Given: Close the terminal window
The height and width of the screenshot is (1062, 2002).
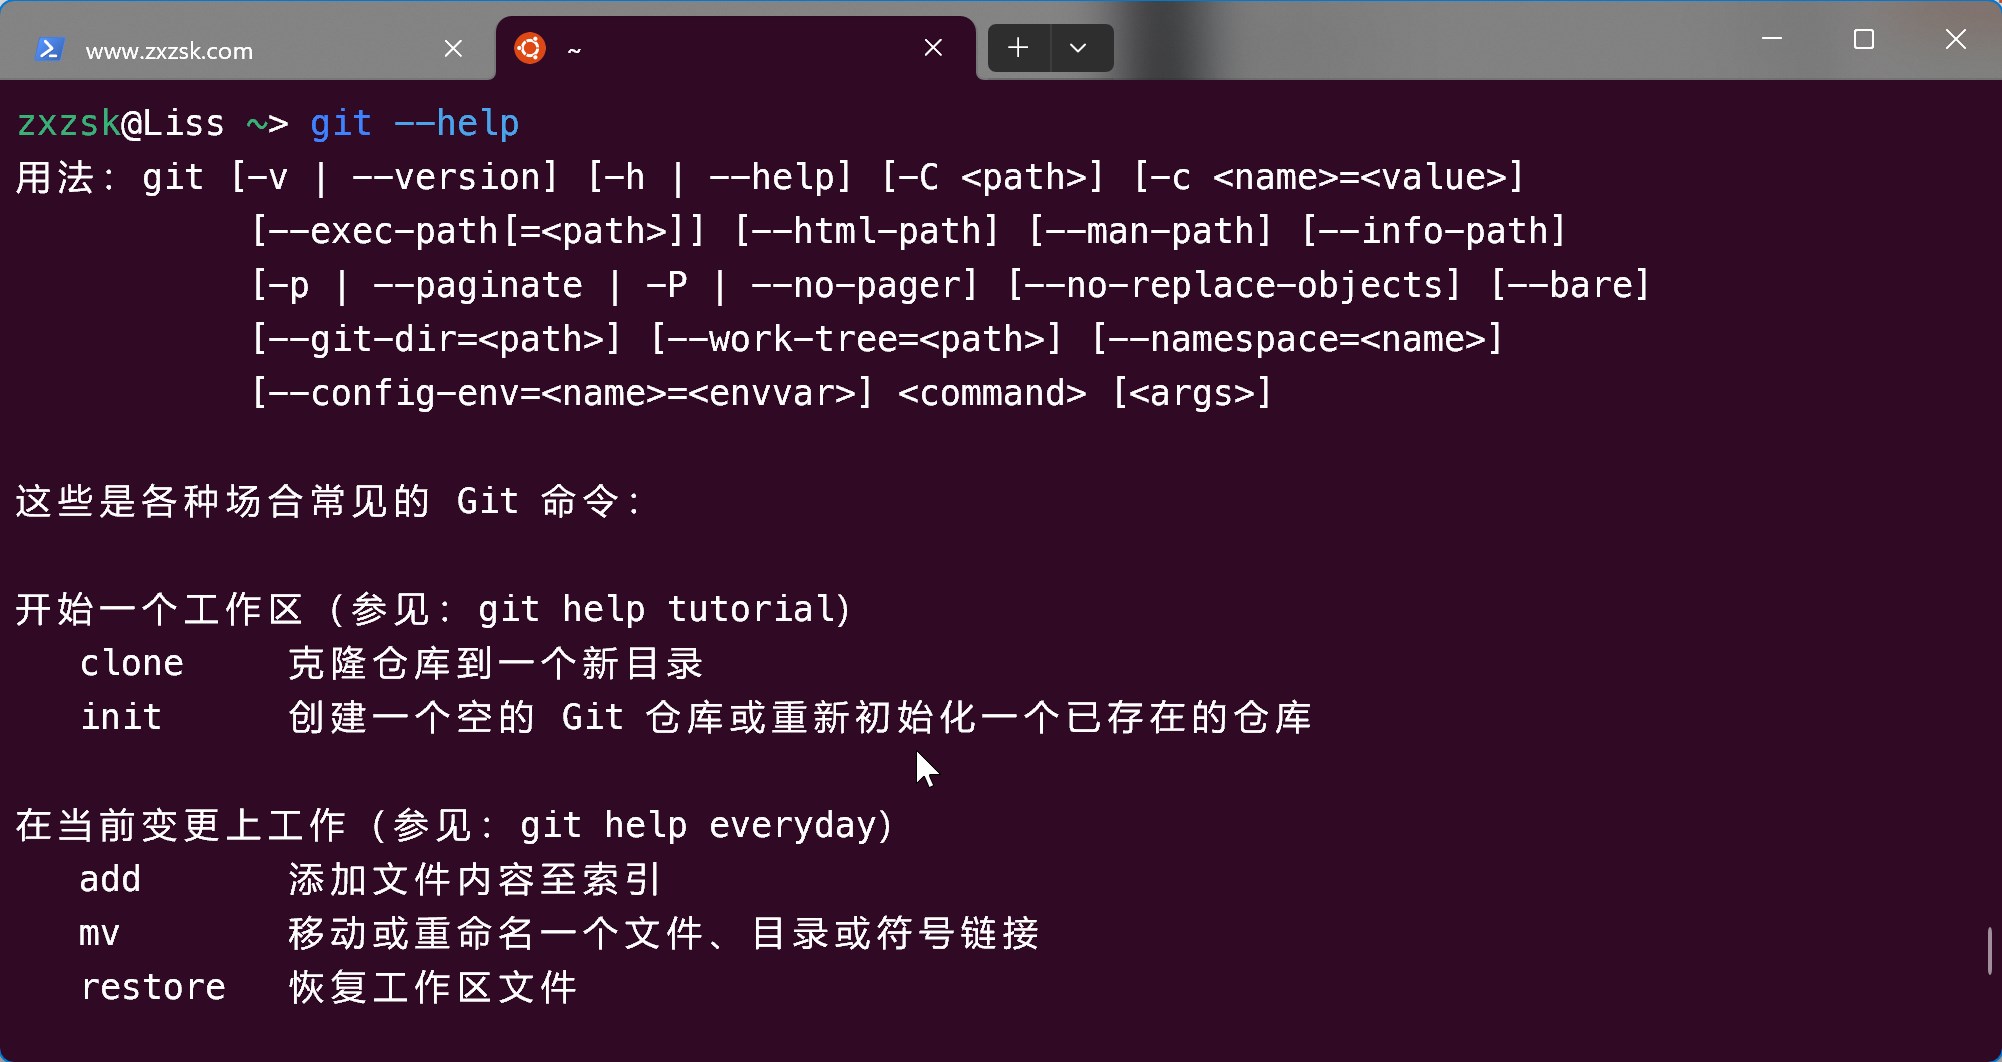Looking at the screenshot, I should [1956, 39].
